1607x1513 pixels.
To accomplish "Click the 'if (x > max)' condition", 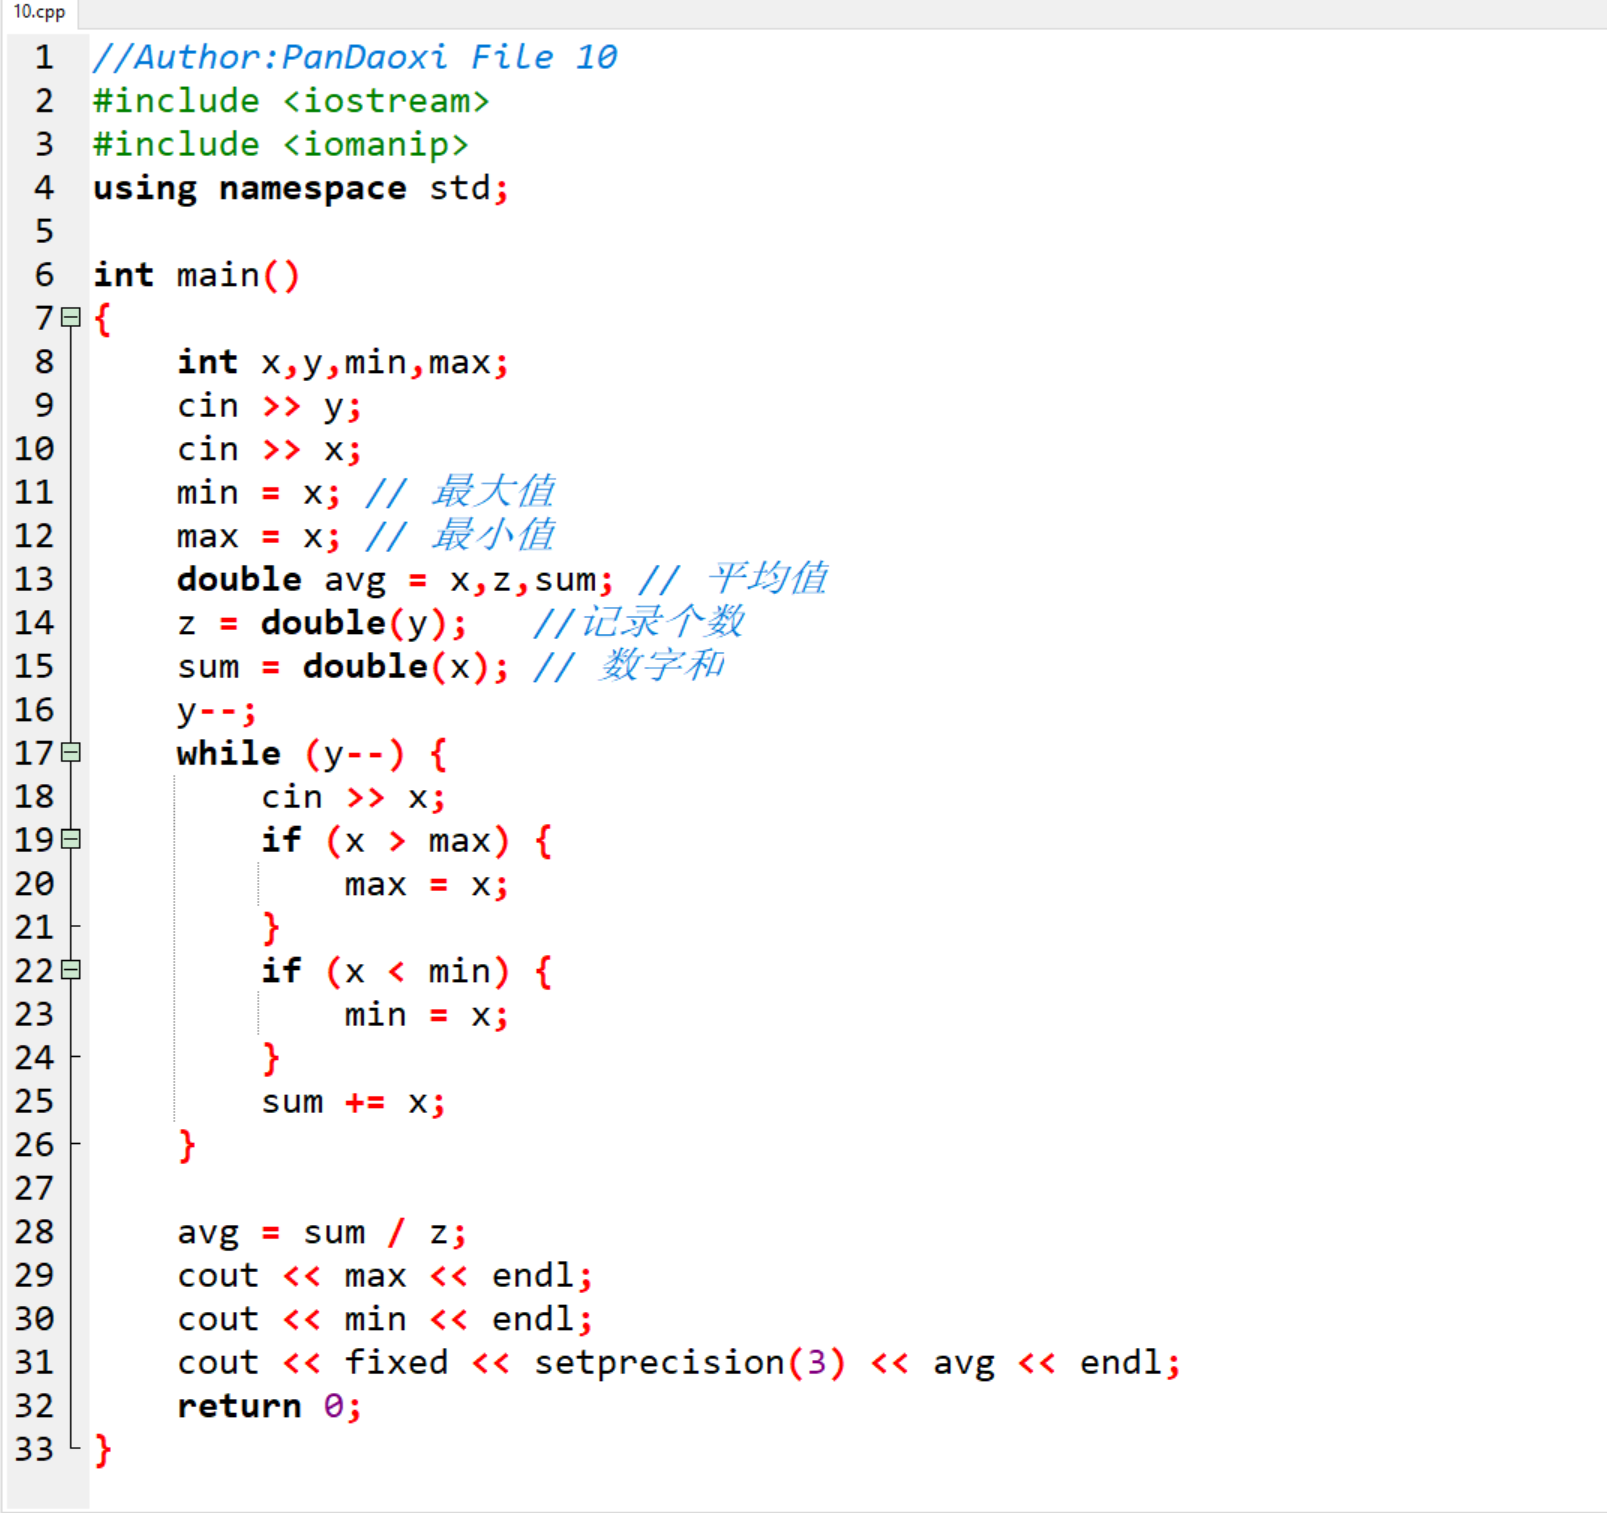I will (x=385, y=841).
